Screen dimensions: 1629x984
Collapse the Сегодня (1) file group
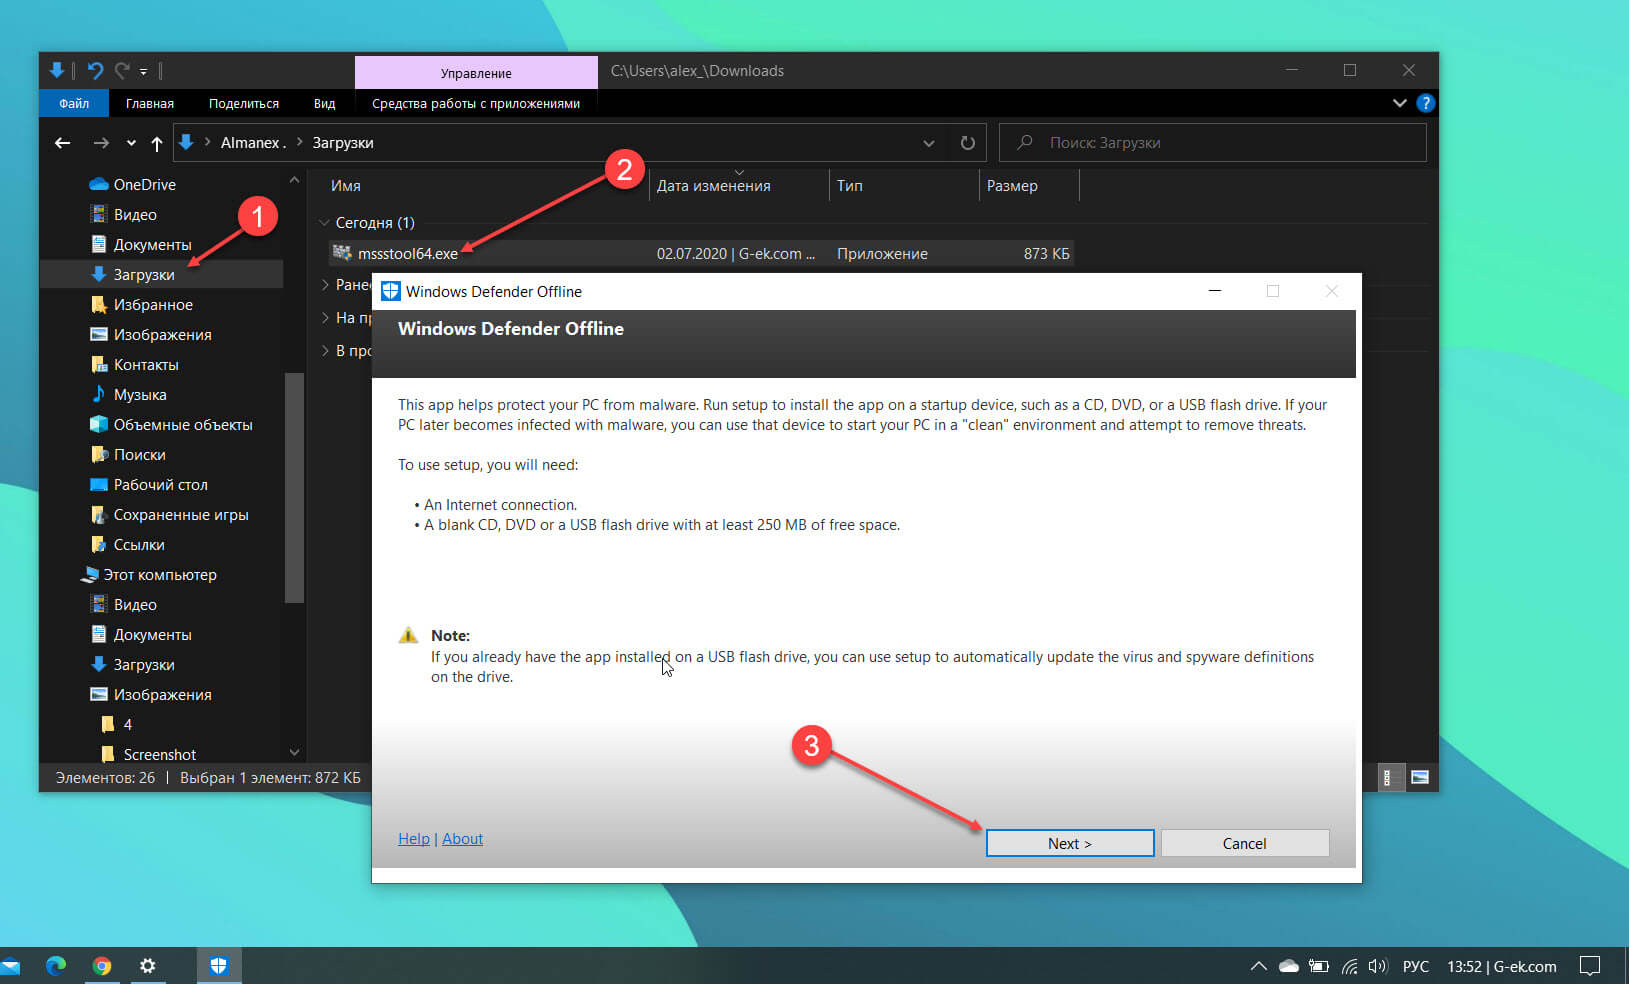(324, 221)
